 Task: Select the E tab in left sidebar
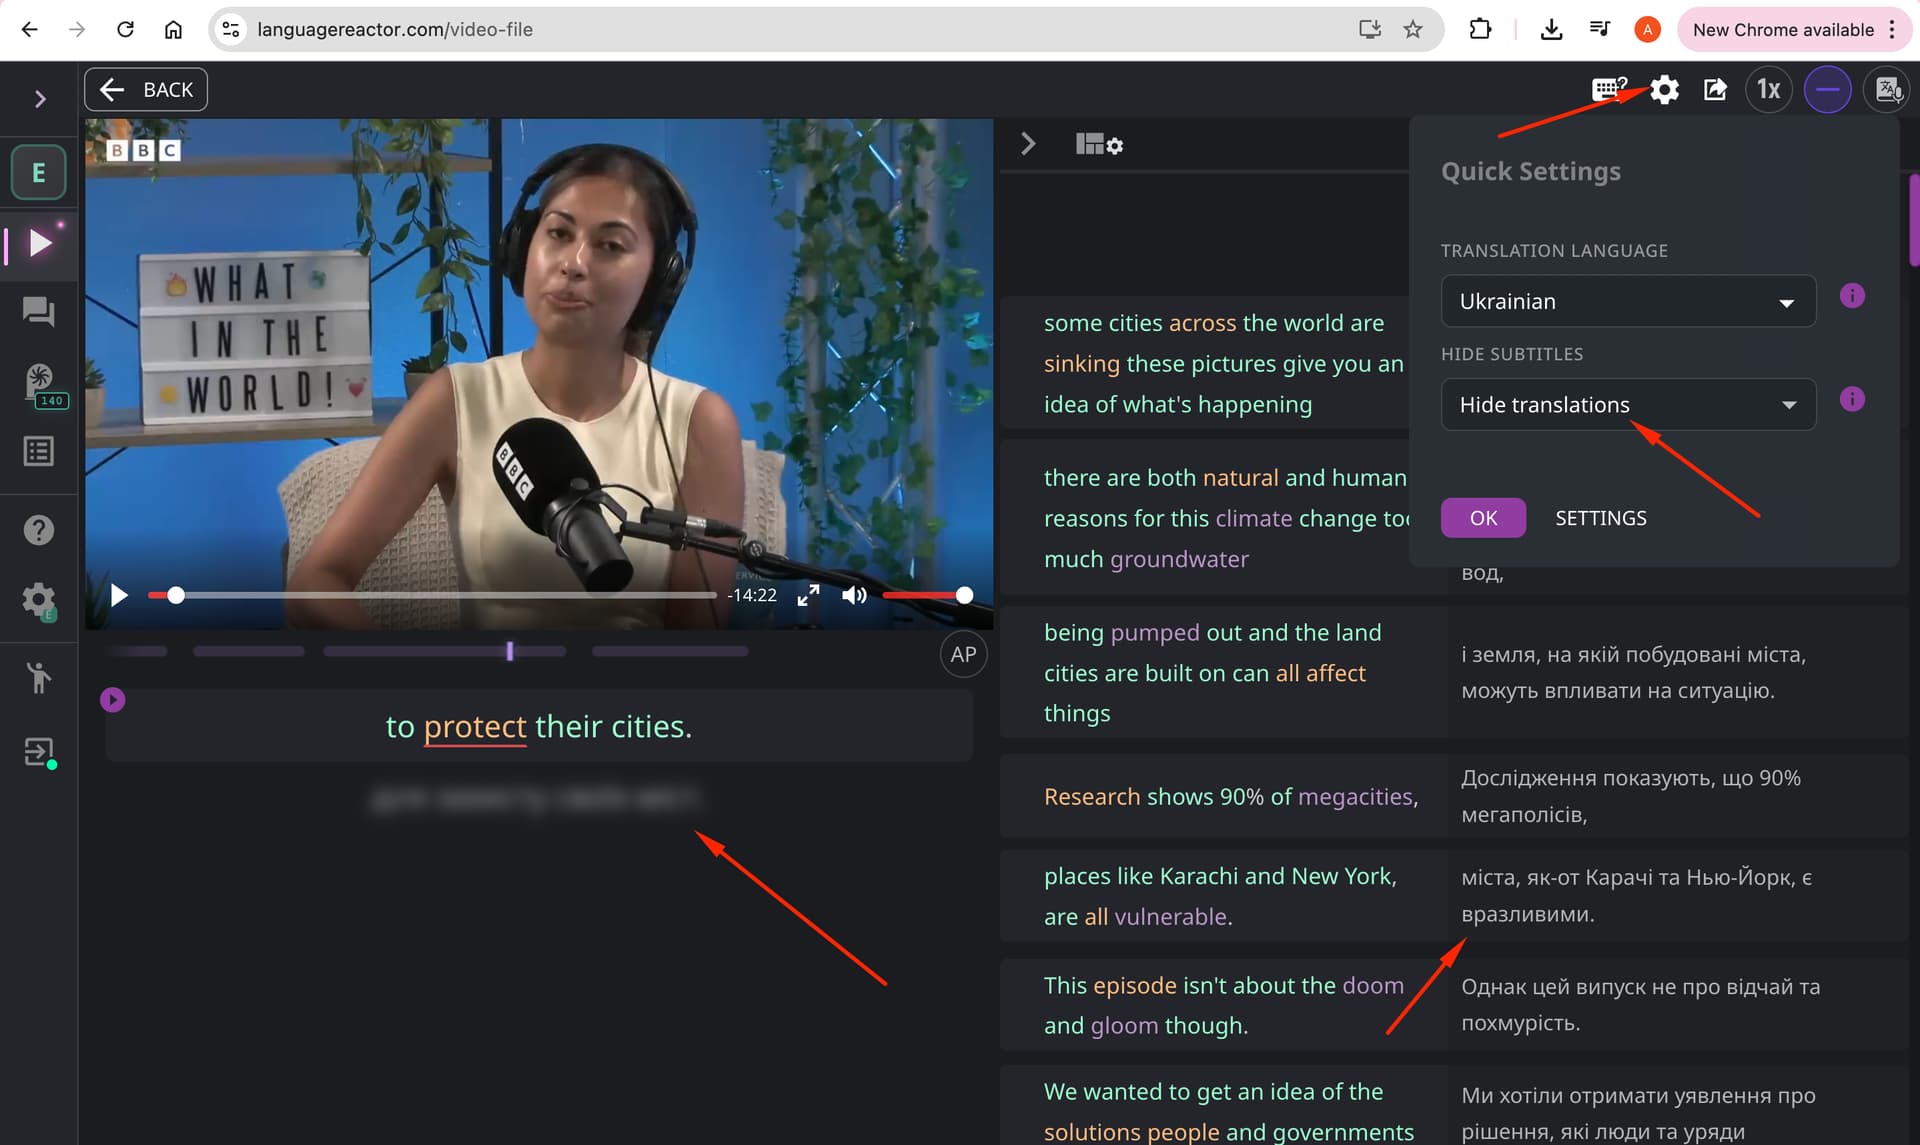pos(39,172)
